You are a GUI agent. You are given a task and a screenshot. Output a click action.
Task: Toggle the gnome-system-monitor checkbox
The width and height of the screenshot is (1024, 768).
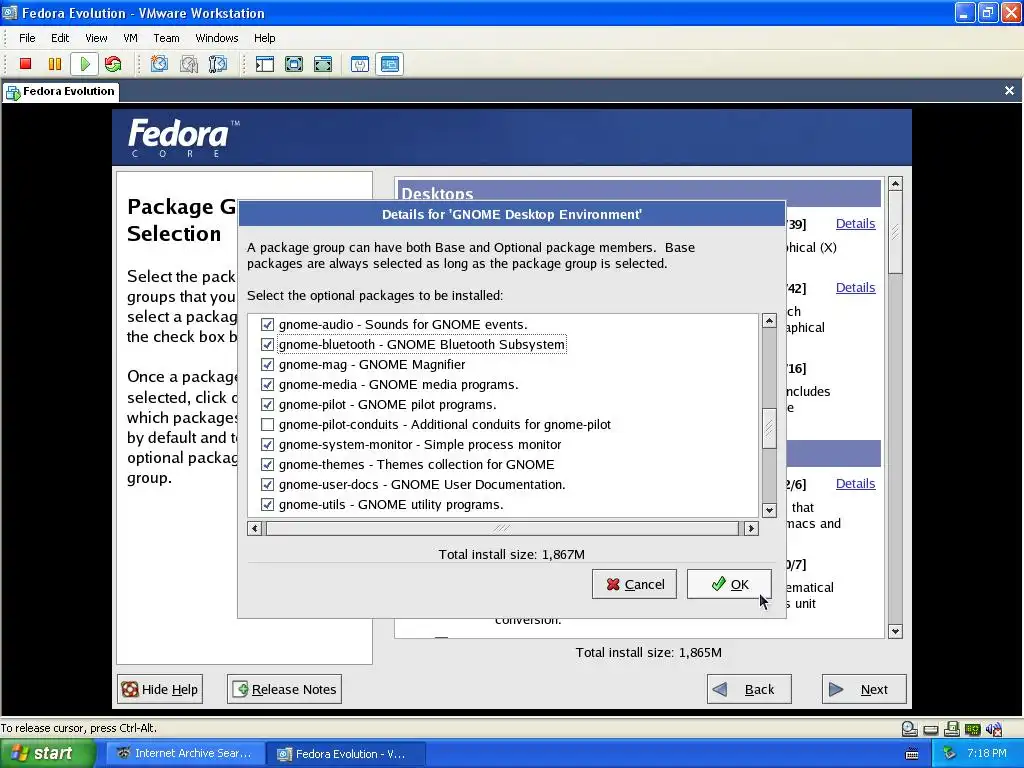[x=267, y=445]
